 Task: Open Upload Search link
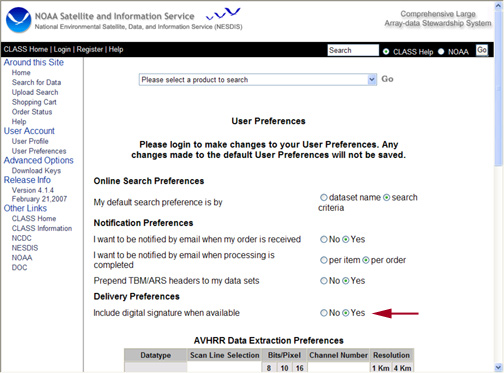click(x=35, y=92)
